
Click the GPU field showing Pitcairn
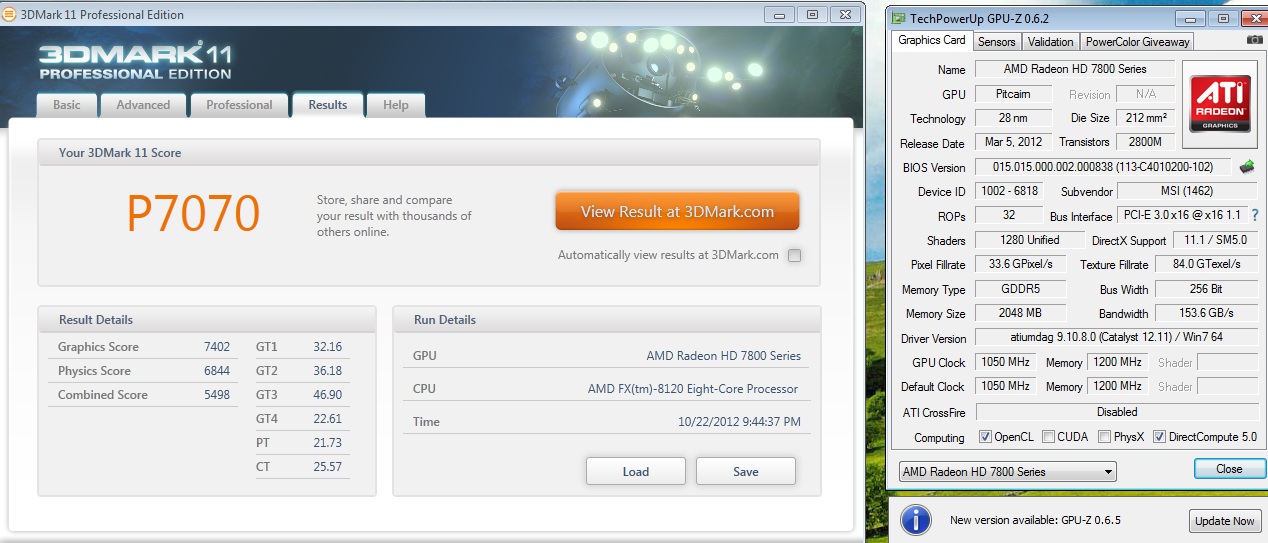pos(1013,94)
